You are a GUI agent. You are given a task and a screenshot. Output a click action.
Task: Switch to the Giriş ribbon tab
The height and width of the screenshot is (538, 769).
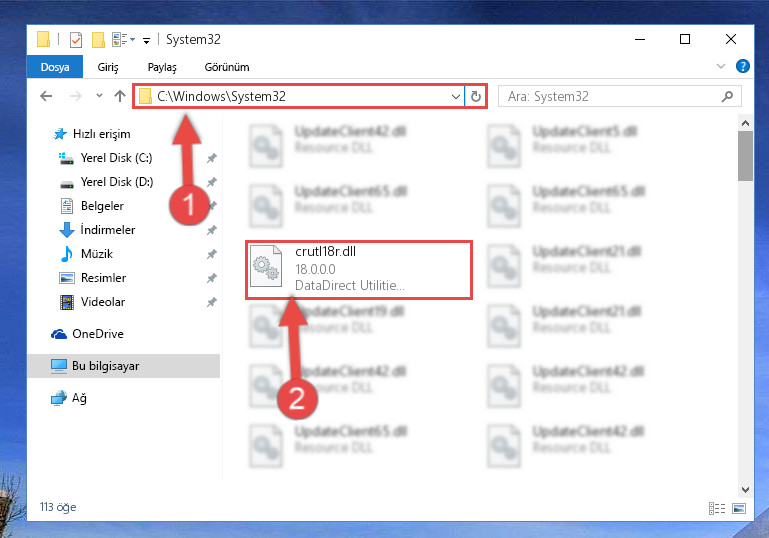coord(107,67)
